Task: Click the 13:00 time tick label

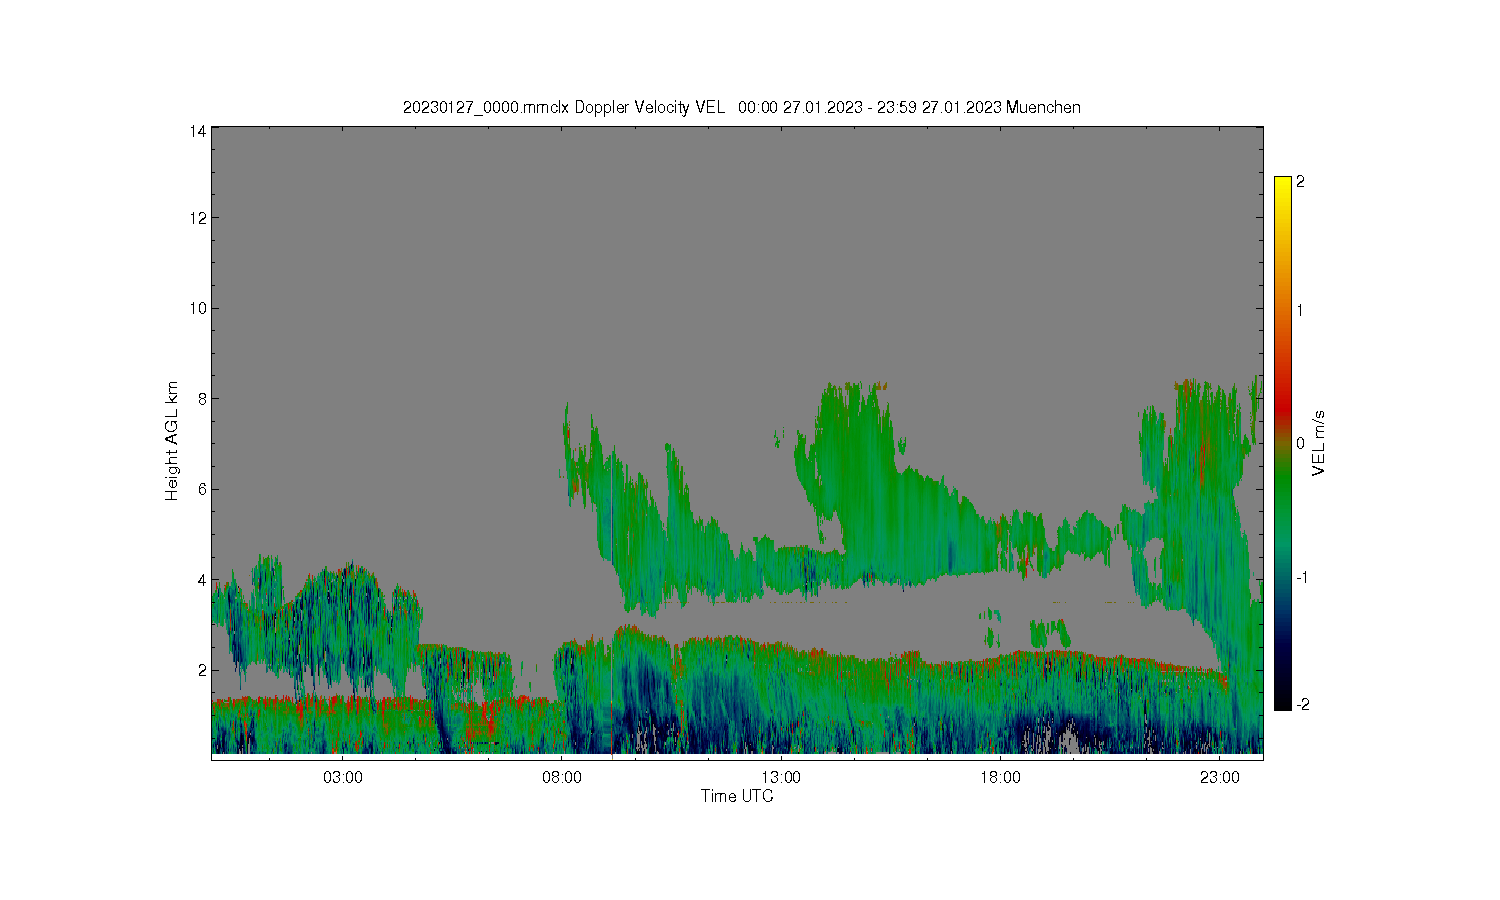Action: [781, 777]
